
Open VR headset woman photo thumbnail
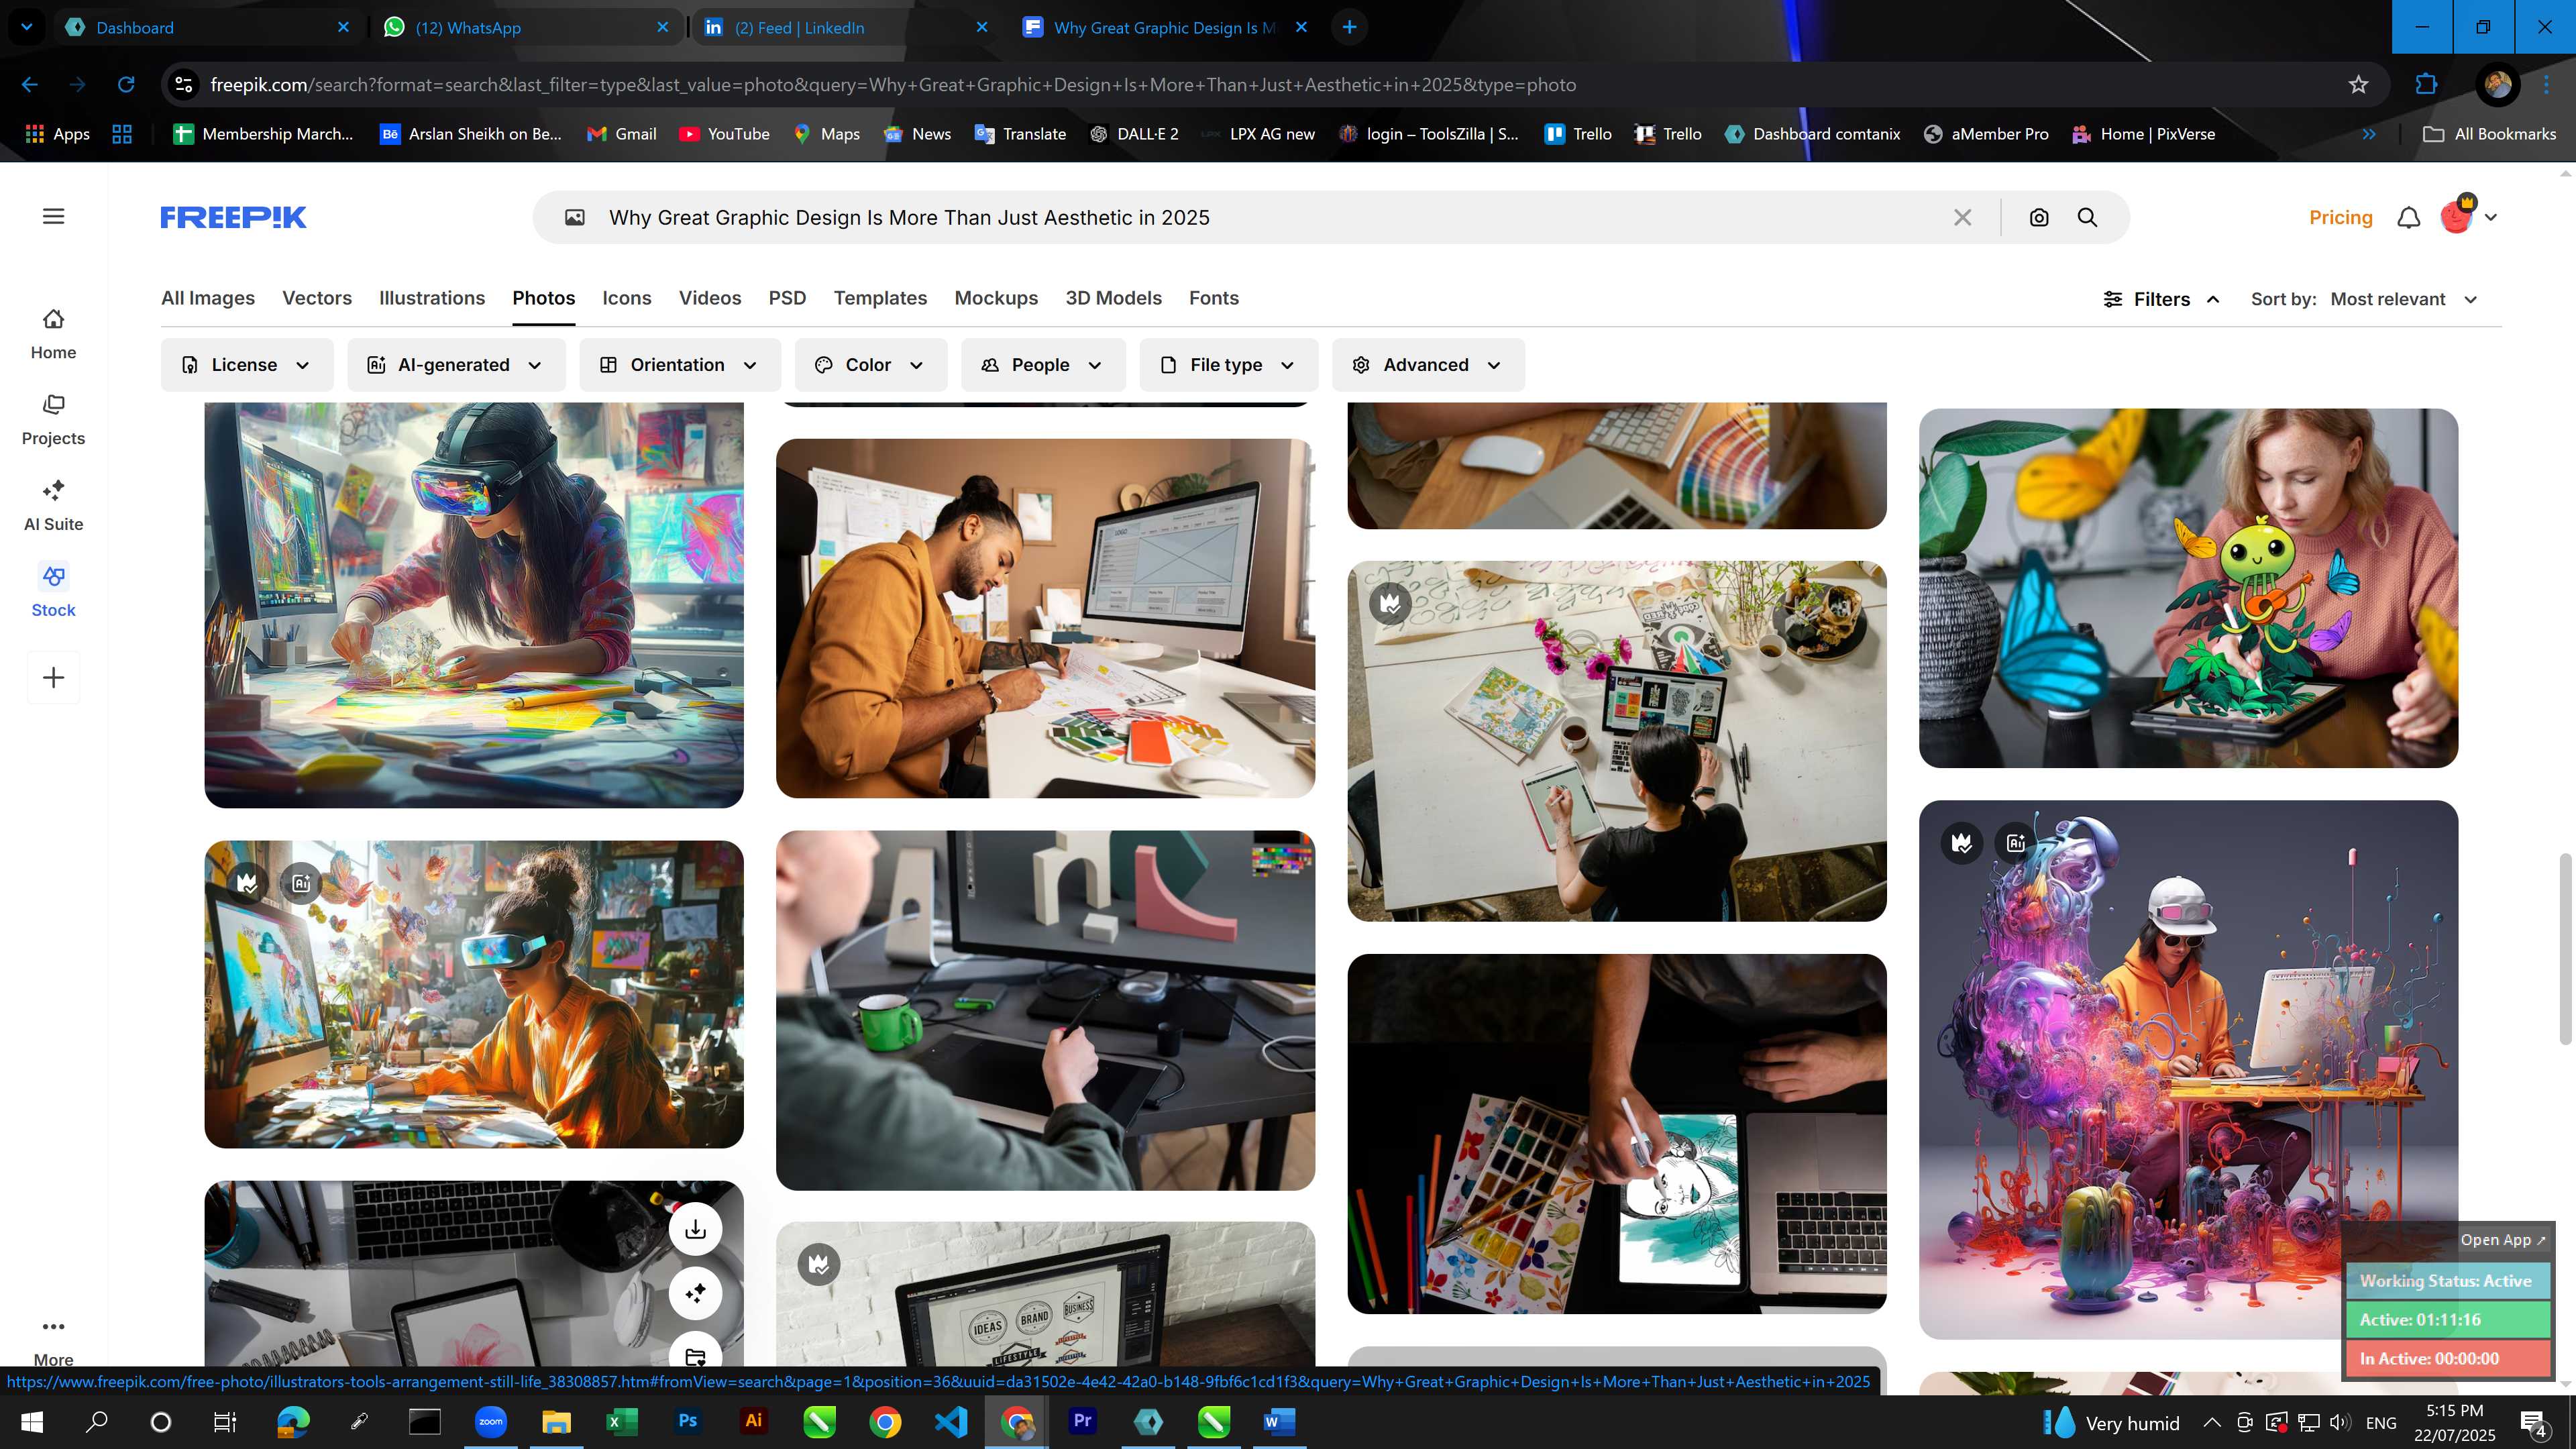tap(474, 605)
